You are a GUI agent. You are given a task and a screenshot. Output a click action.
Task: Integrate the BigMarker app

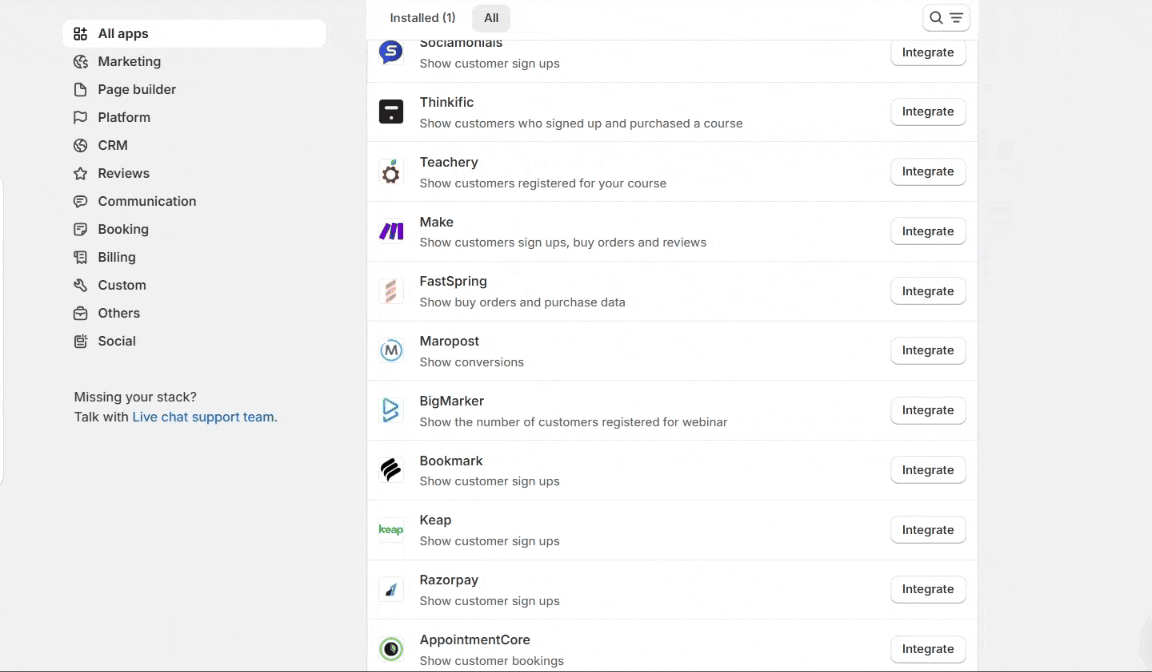(x=928, y=410)
